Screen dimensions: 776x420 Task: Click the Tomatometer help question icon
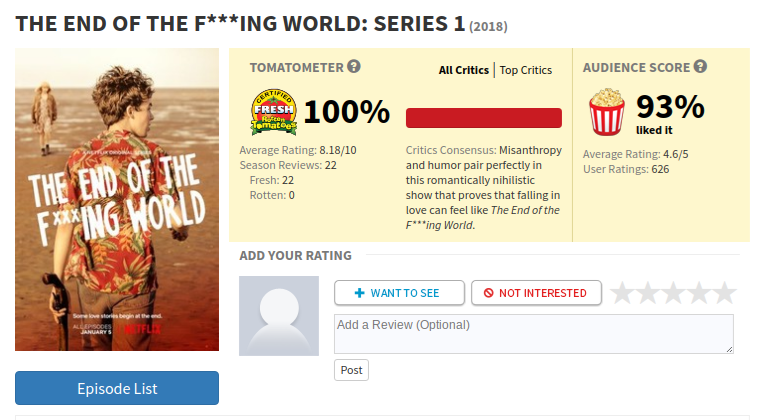point(354,67)
